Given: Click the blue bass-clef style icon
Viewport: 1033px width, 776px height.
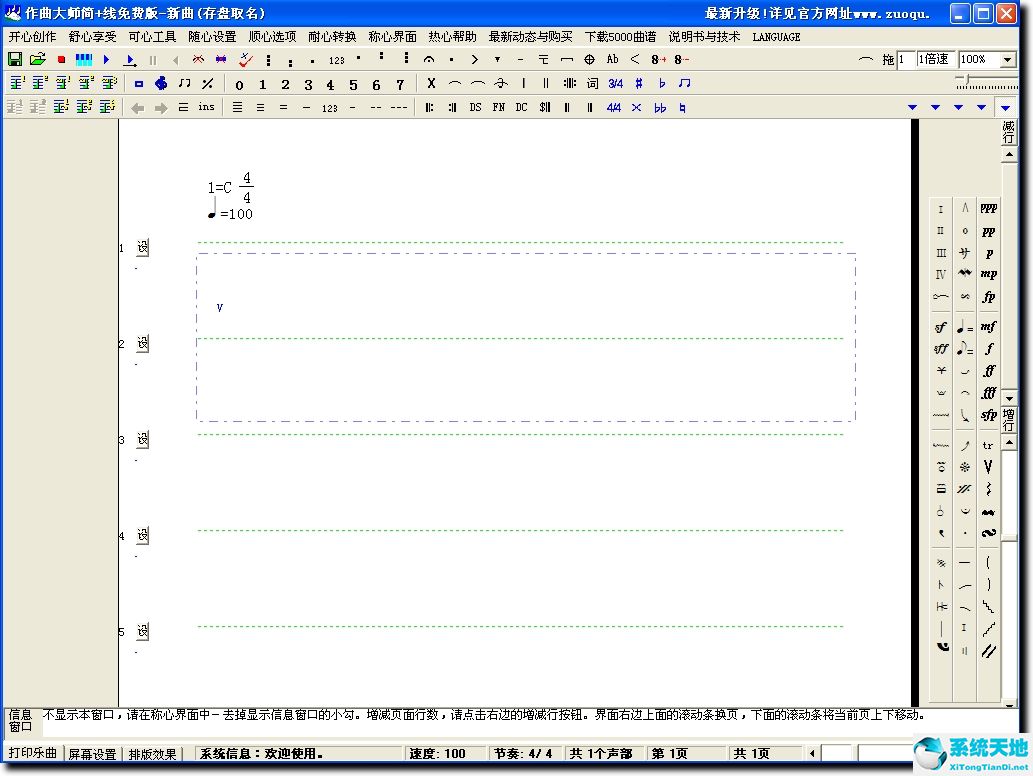Looking at the screenshot, I should pos(161,83).
